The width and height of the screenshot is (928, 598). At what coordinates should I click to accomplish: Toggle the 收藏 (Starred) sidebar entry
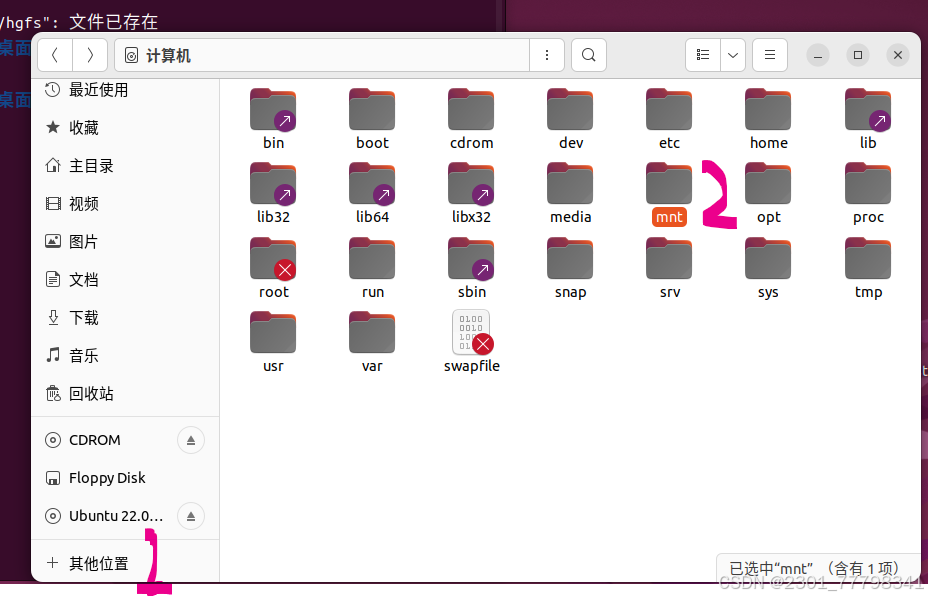(x=83, y=127)
